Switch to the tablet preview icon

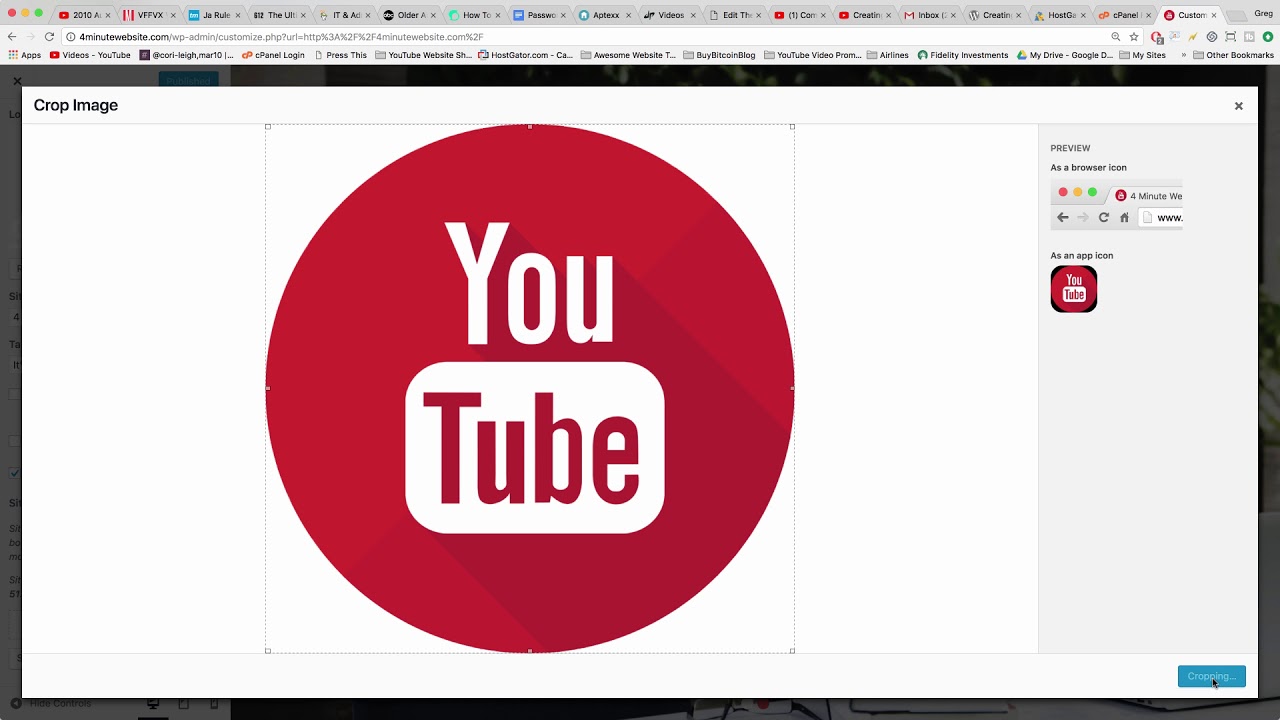pos(181,703)
